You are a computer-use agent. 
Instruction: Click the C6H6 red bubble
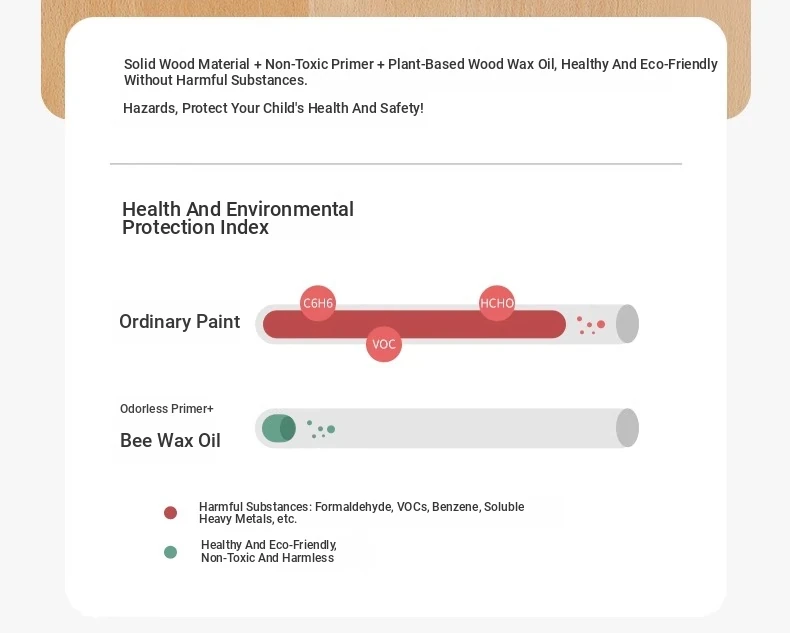click(318, 303)
